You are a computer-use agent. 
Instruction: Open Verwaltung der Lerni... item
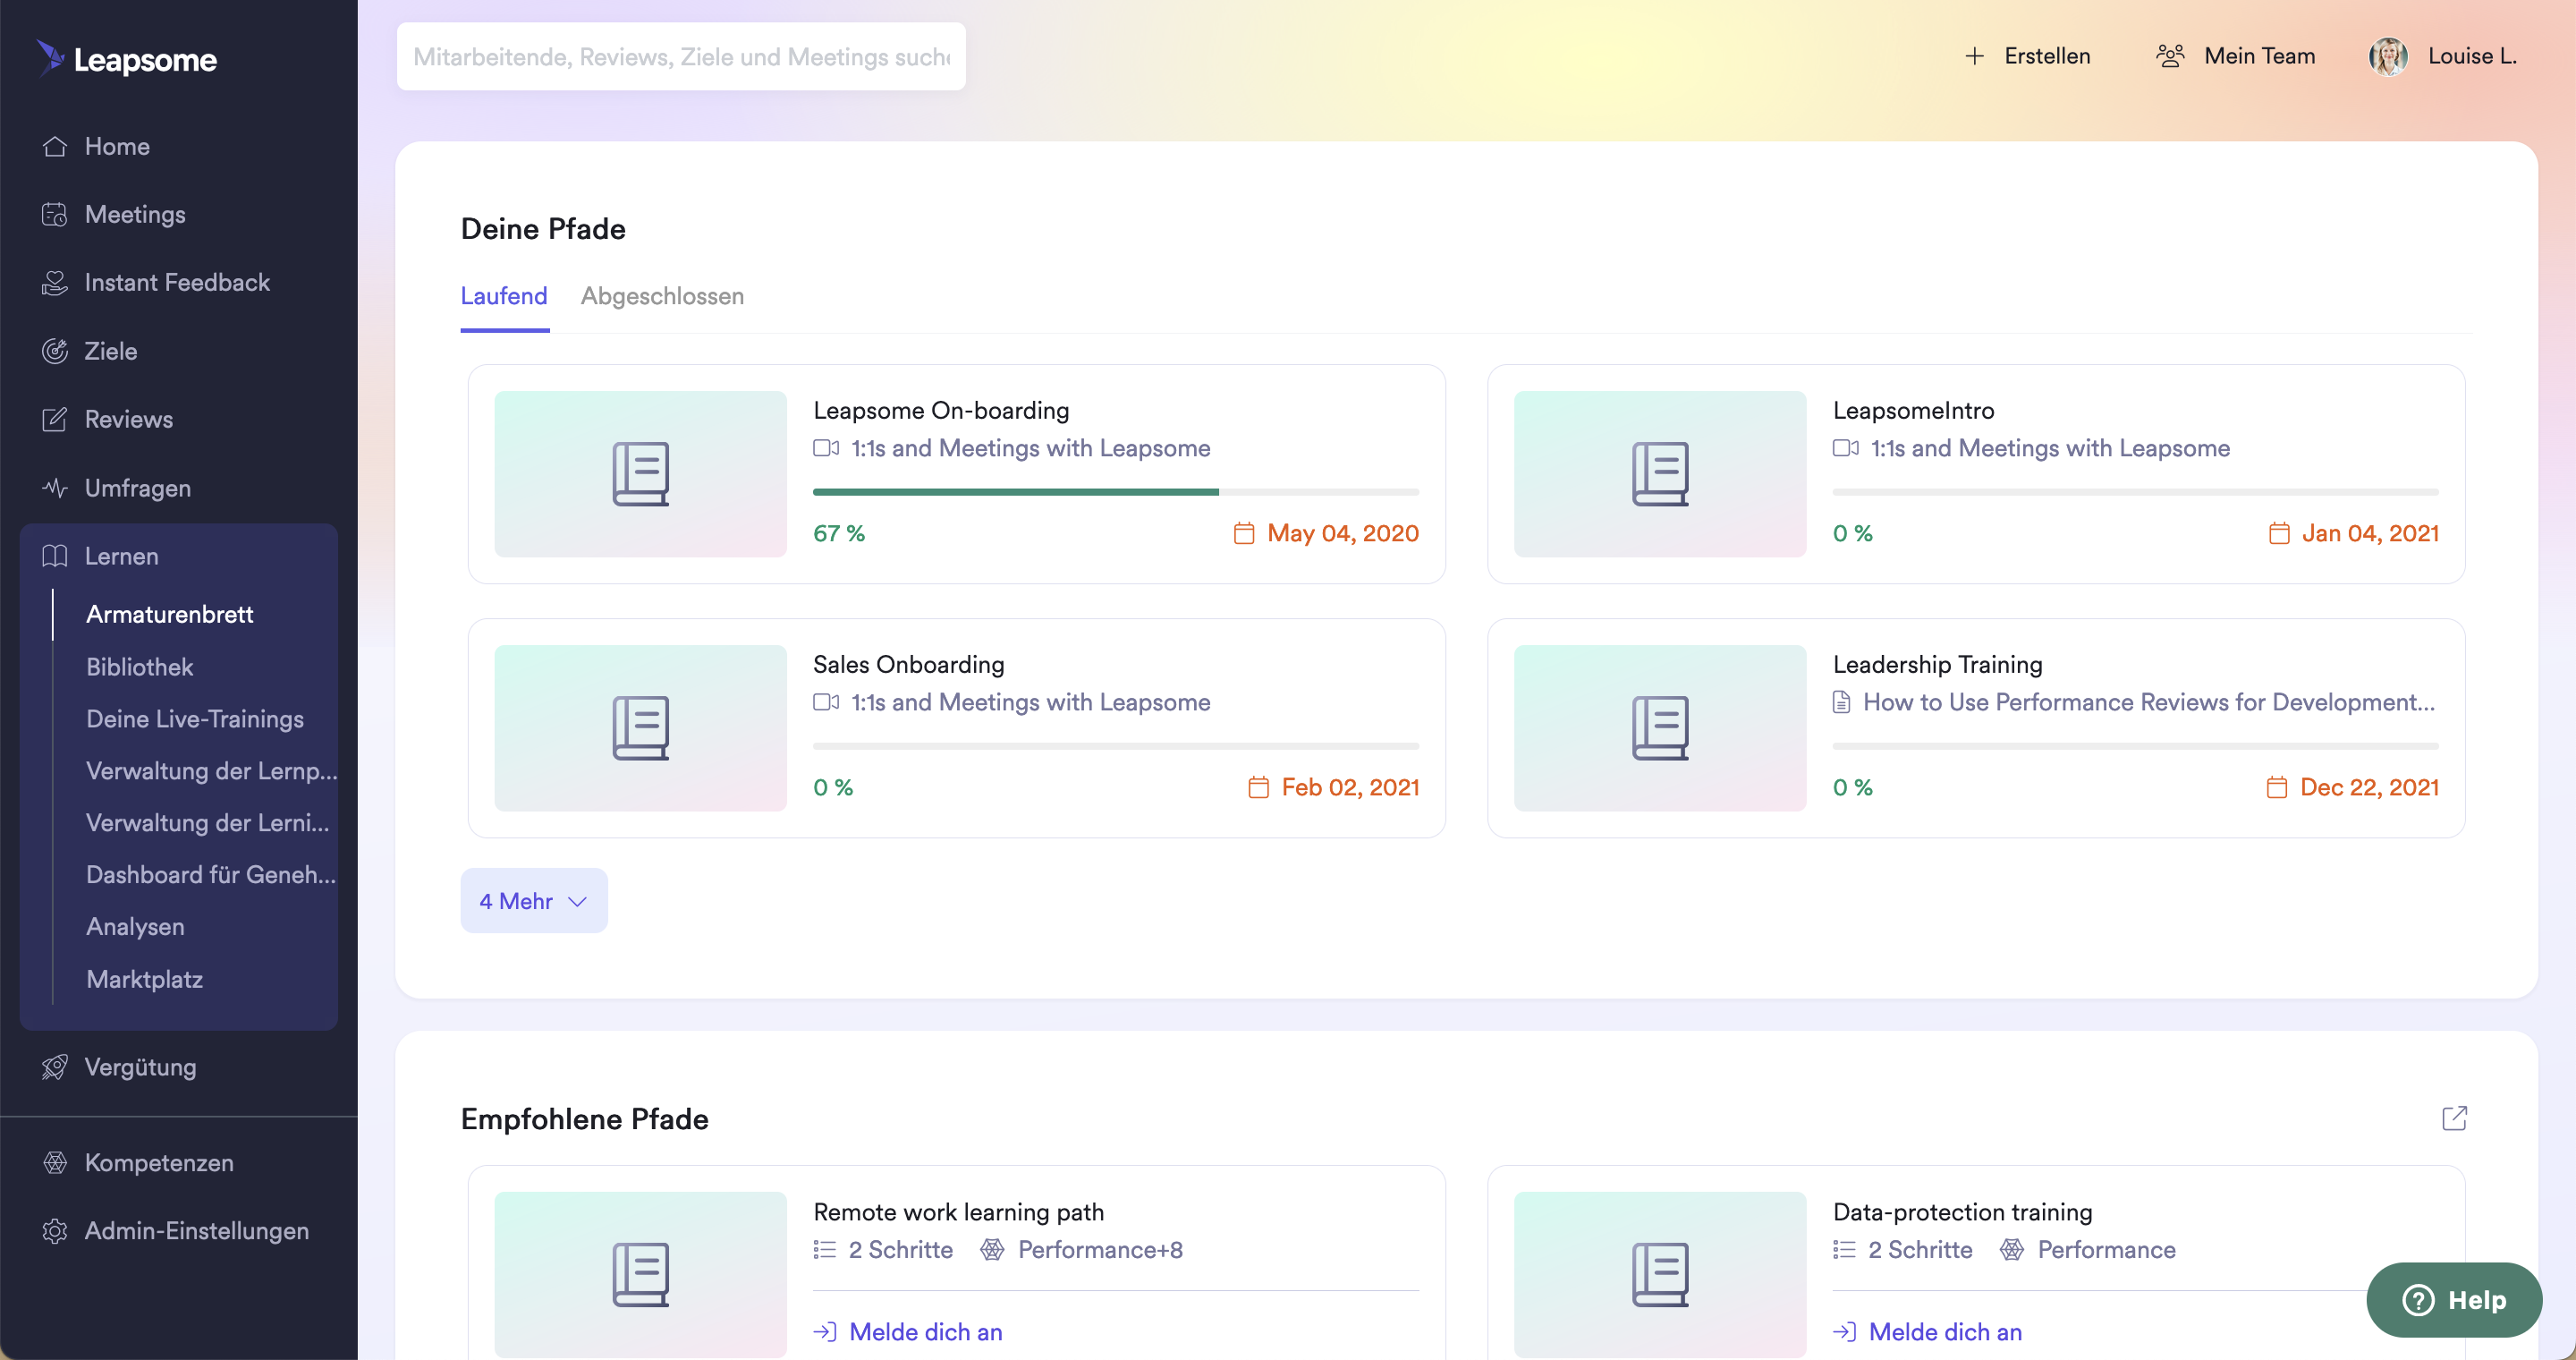pos(208,822)
